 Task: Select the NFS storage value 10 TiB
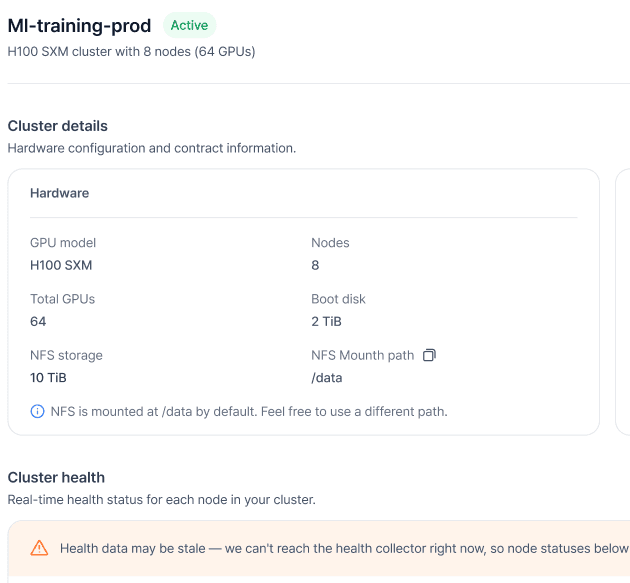pos(48,378)
